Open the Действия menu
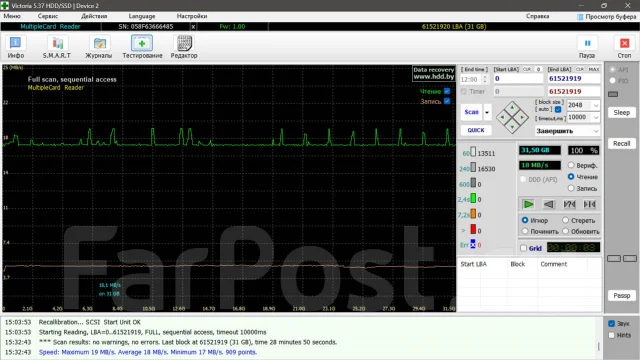 [x=94, y=16]
